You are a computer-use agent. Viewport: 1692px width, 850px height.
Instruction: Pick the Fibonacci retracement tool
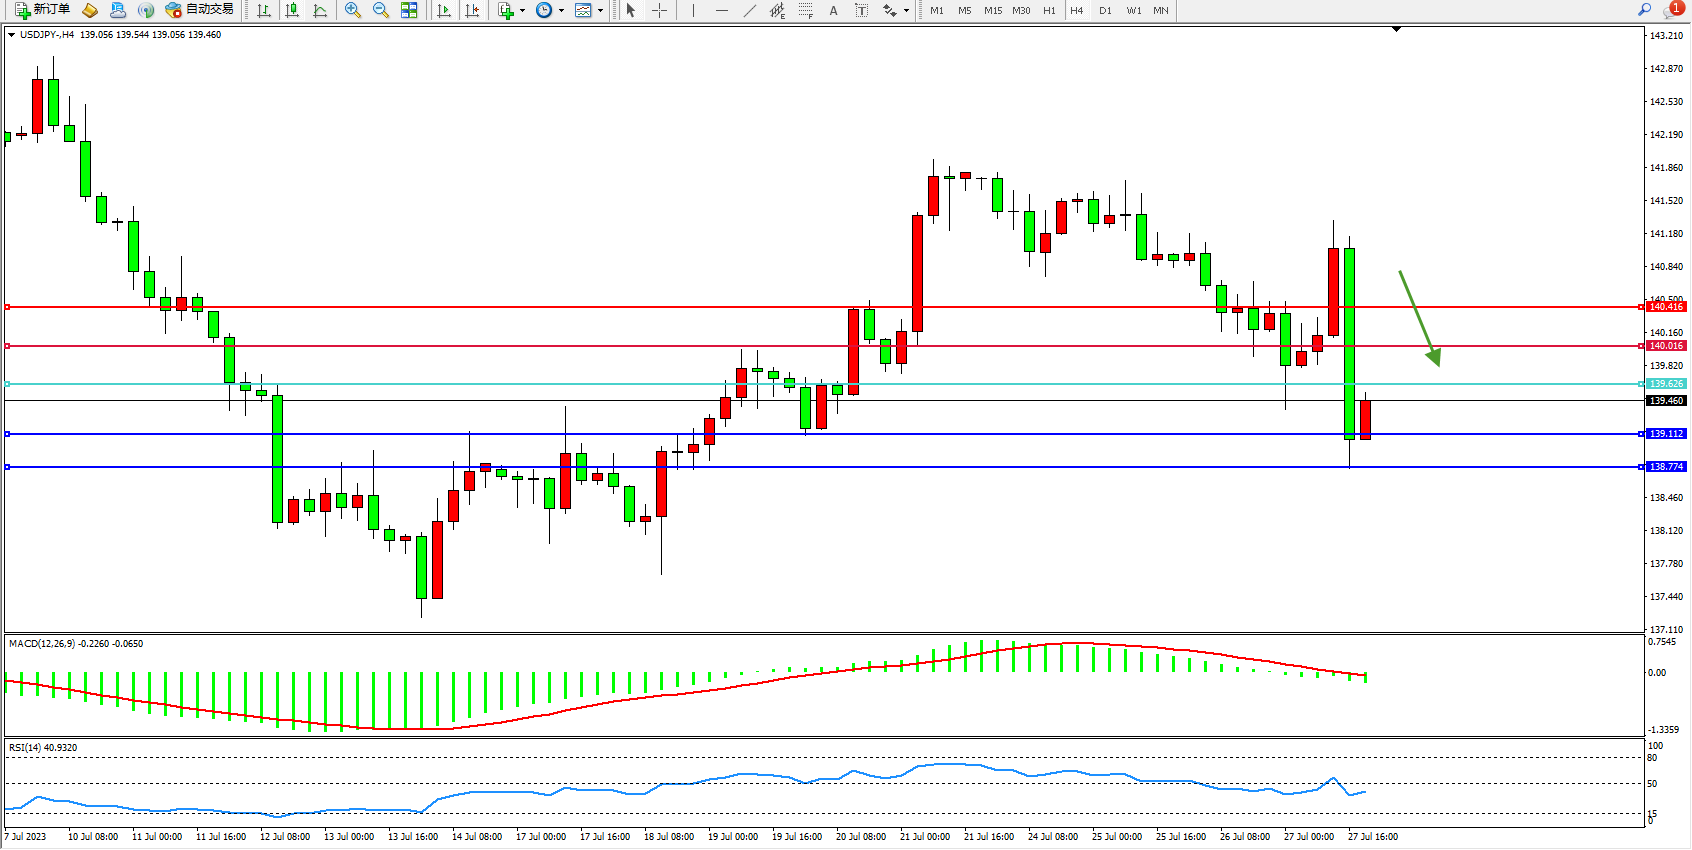pos(806,10)
